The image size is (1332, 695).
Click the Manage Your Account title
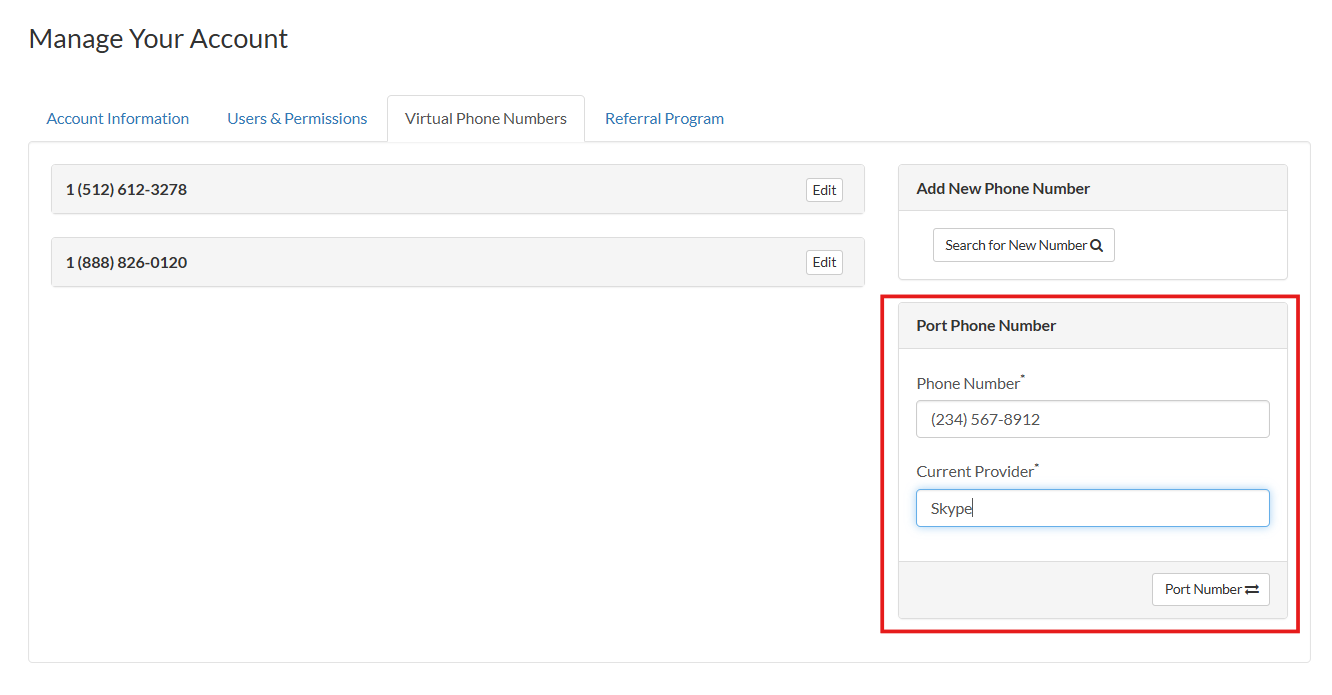(x=158, y=38)
